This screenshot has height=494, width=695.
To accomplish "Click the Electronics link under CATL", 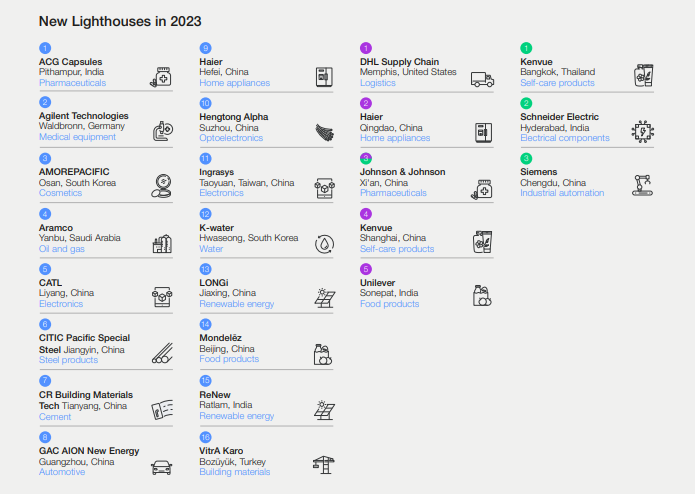I will (61, 304).
